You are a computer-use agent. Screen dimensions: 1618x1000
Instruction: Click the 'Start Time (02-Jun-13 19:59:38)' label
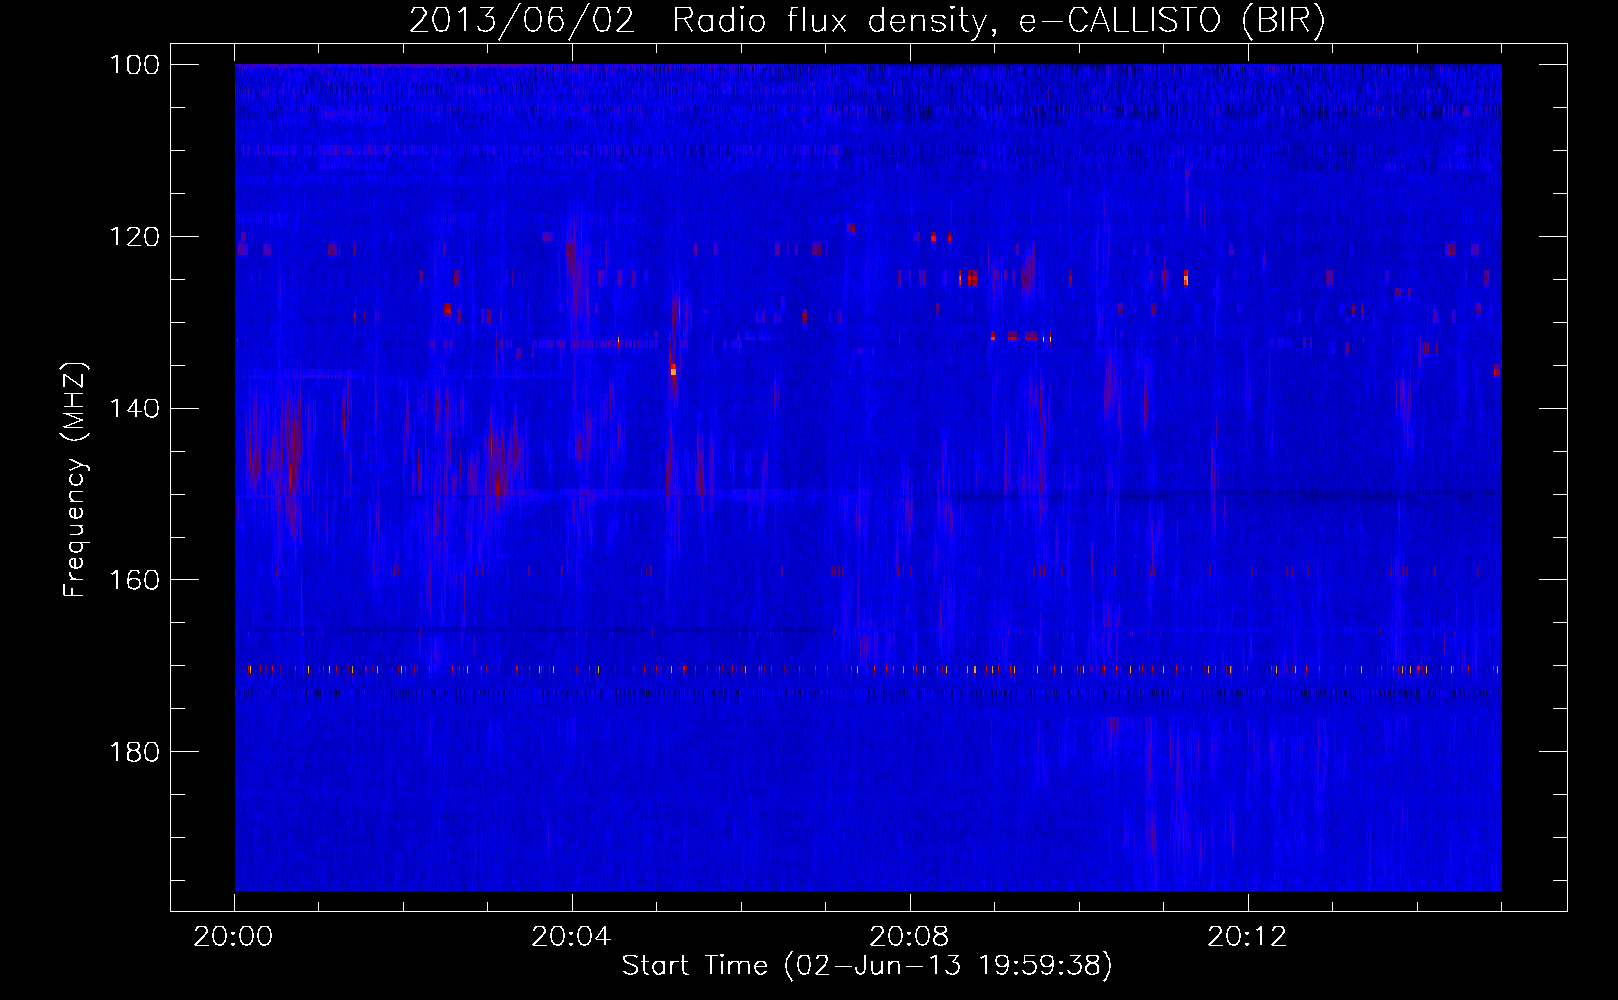(867, 966)
